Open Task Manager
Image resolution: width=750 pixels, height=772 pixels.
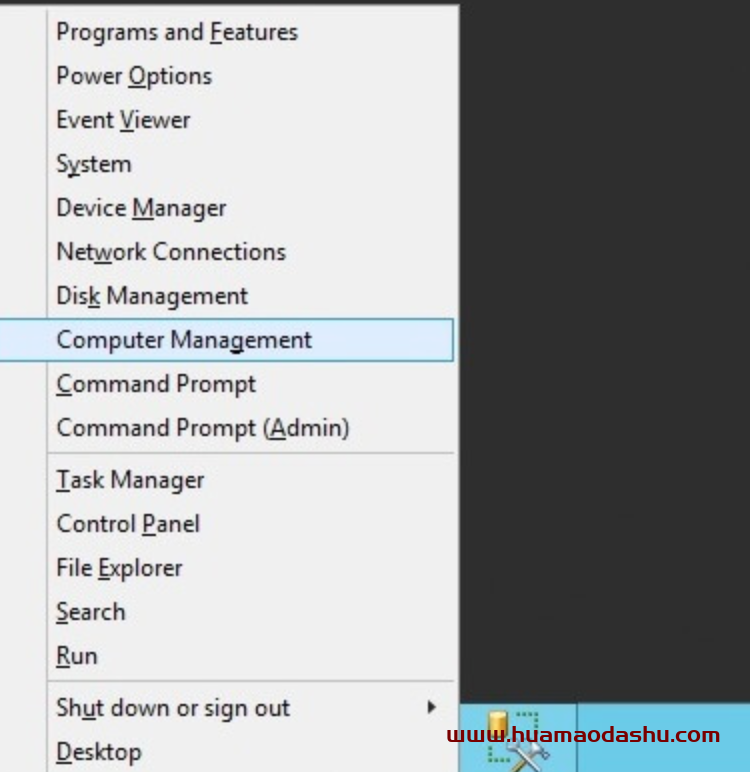(130, 480)
